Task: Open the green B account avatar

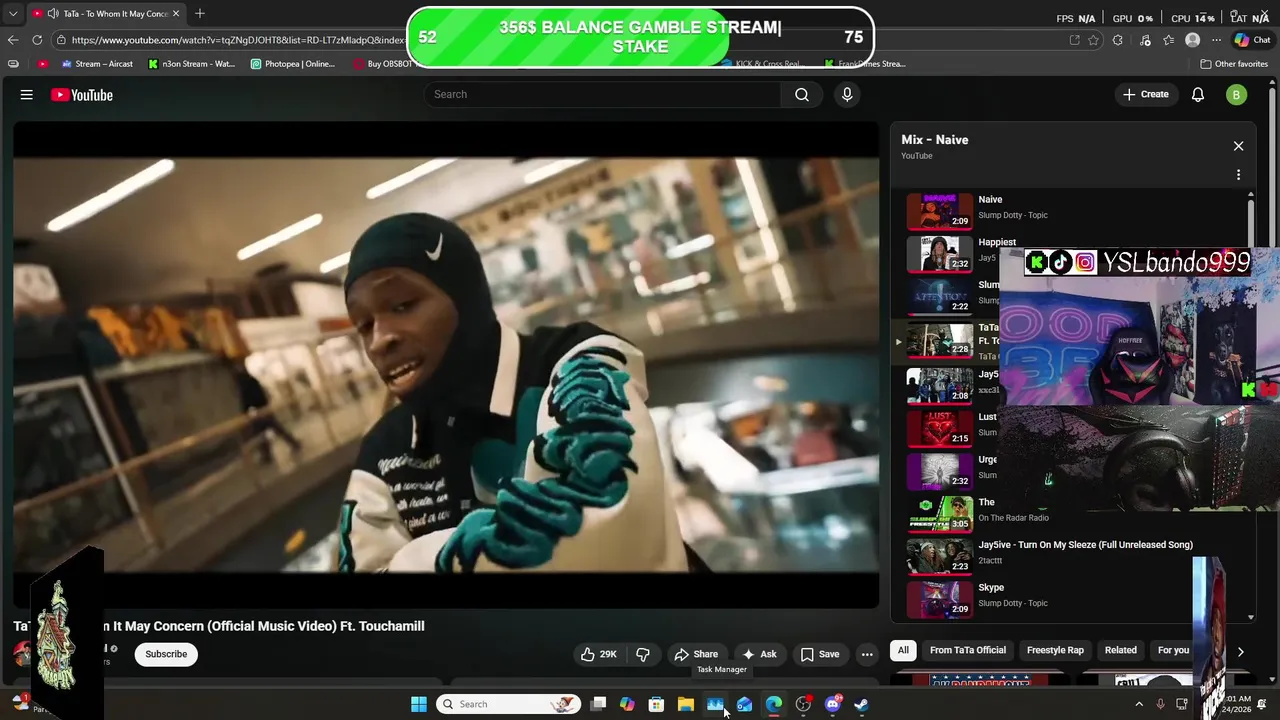Action: pyautogui.click(x=1236, y=95)
